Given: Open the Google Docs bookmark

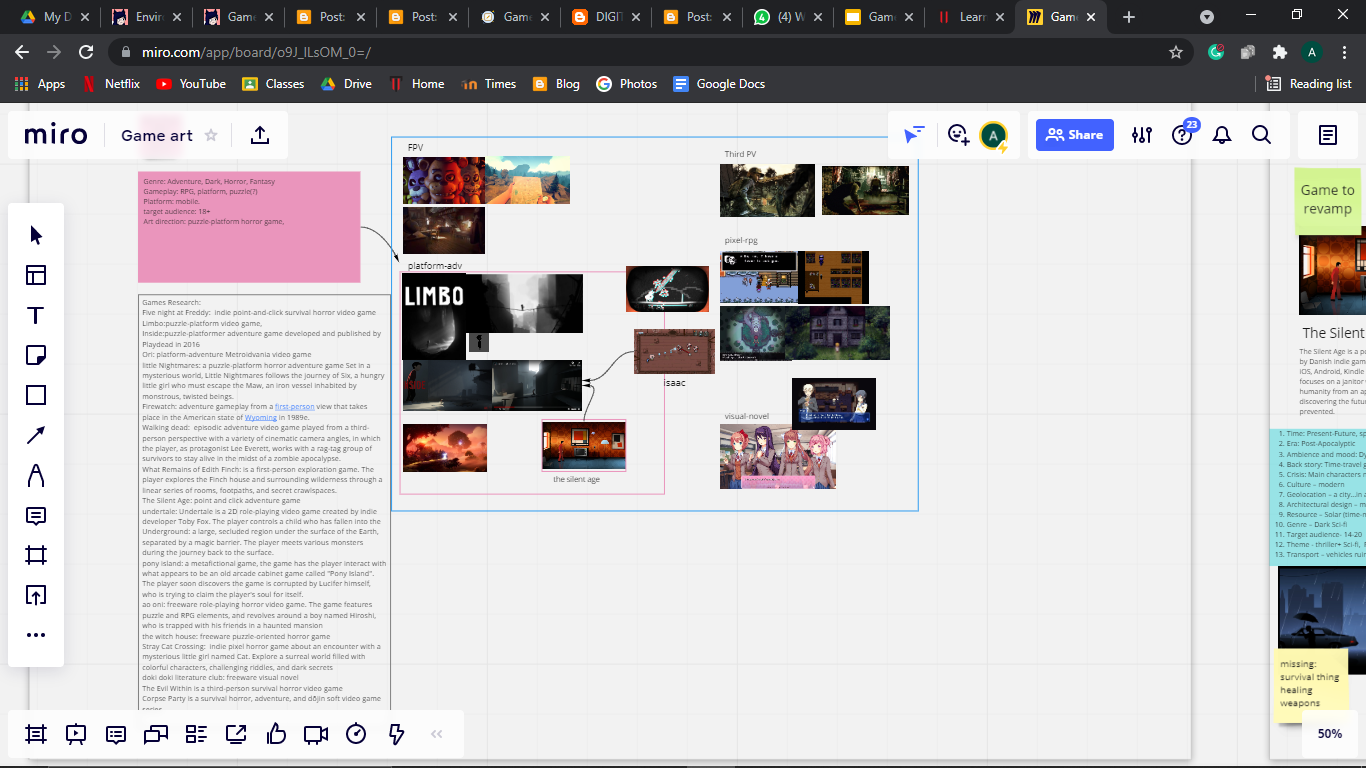Looking at the screenshot, I should click(x=719, y=84).
